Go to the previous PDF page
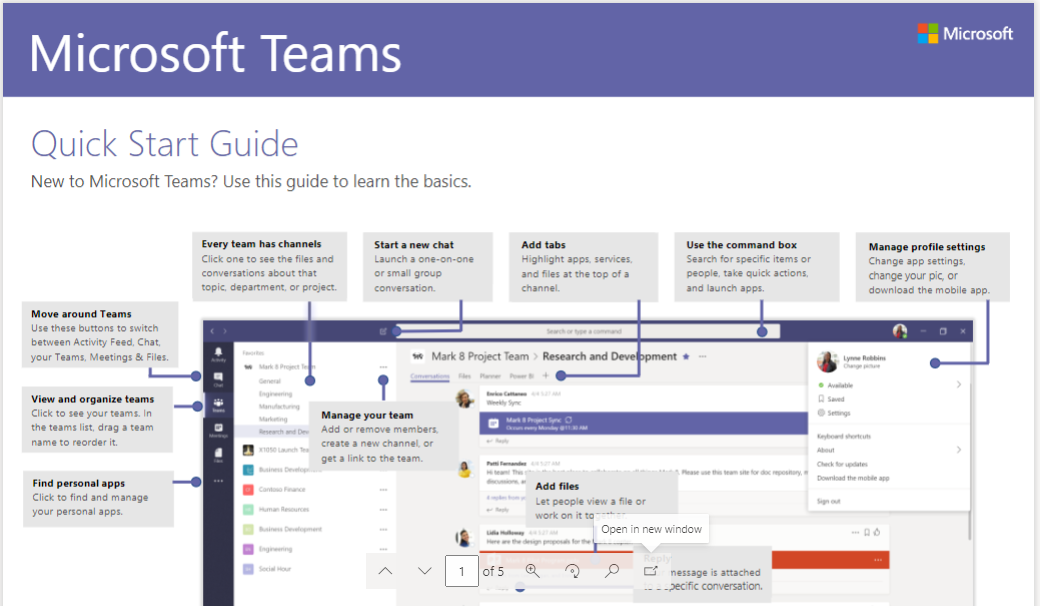This screenshot has width=1040, height=609. 385,571
